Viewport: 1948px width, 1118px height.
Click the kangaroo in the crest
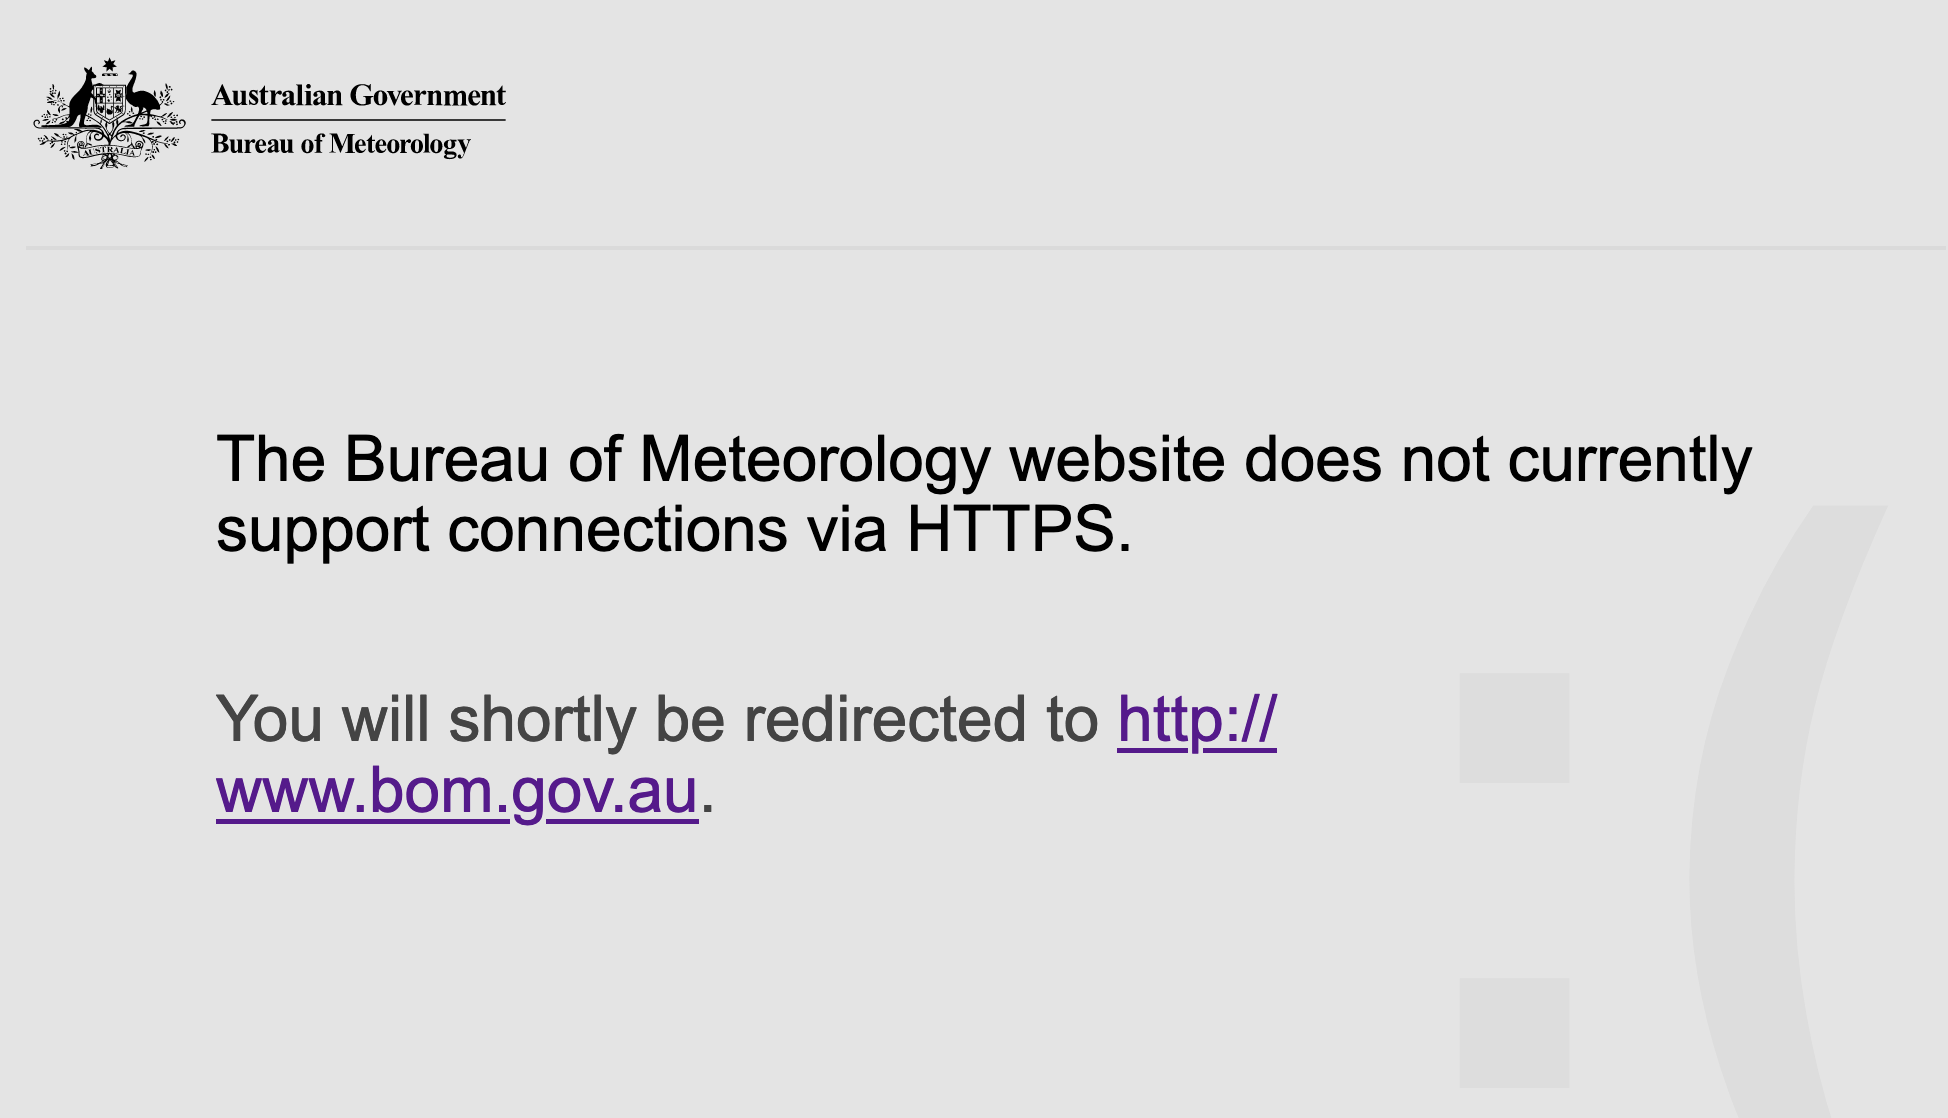82,100
